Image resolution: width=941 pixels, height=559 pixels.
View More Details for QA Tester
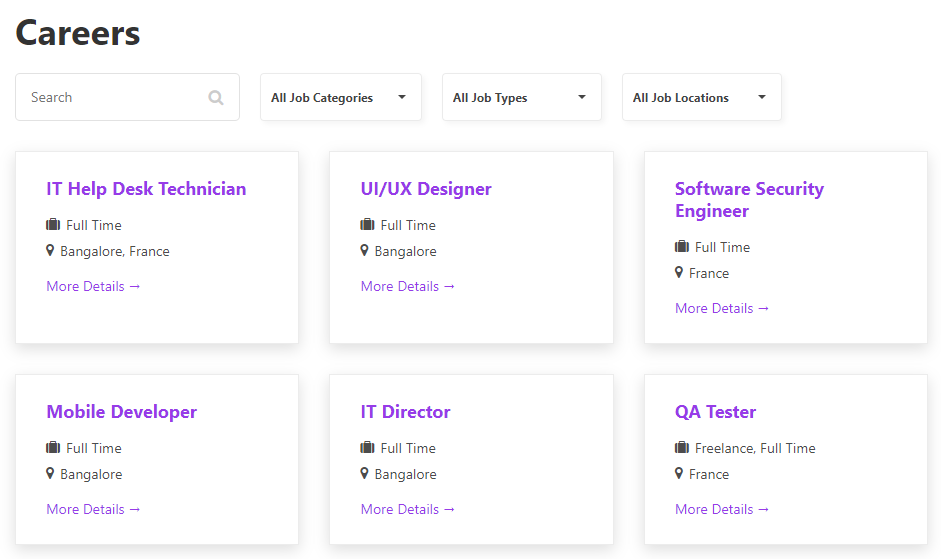(722, 509)
